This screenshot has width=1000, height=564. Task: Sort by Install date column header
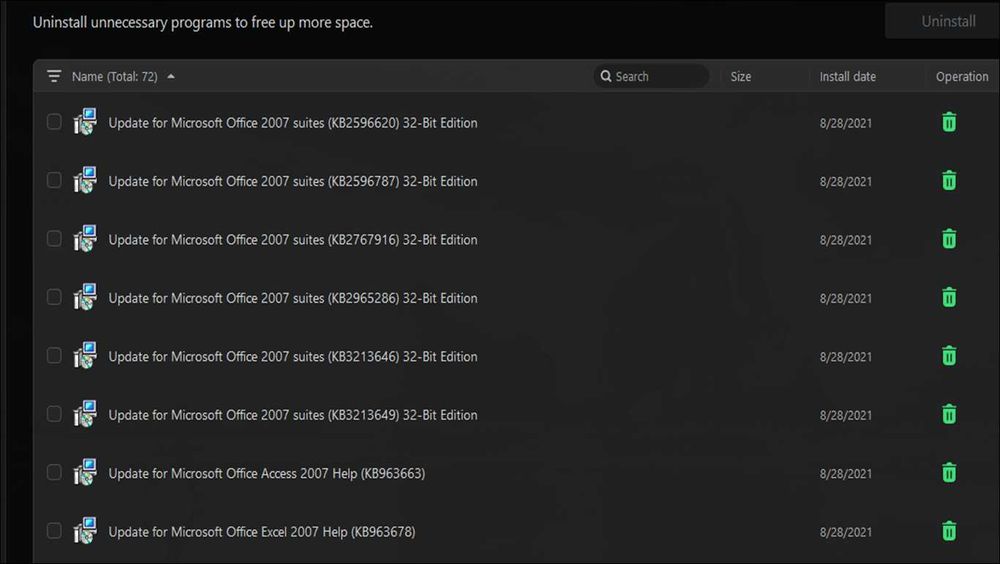[x=848, y=77]
